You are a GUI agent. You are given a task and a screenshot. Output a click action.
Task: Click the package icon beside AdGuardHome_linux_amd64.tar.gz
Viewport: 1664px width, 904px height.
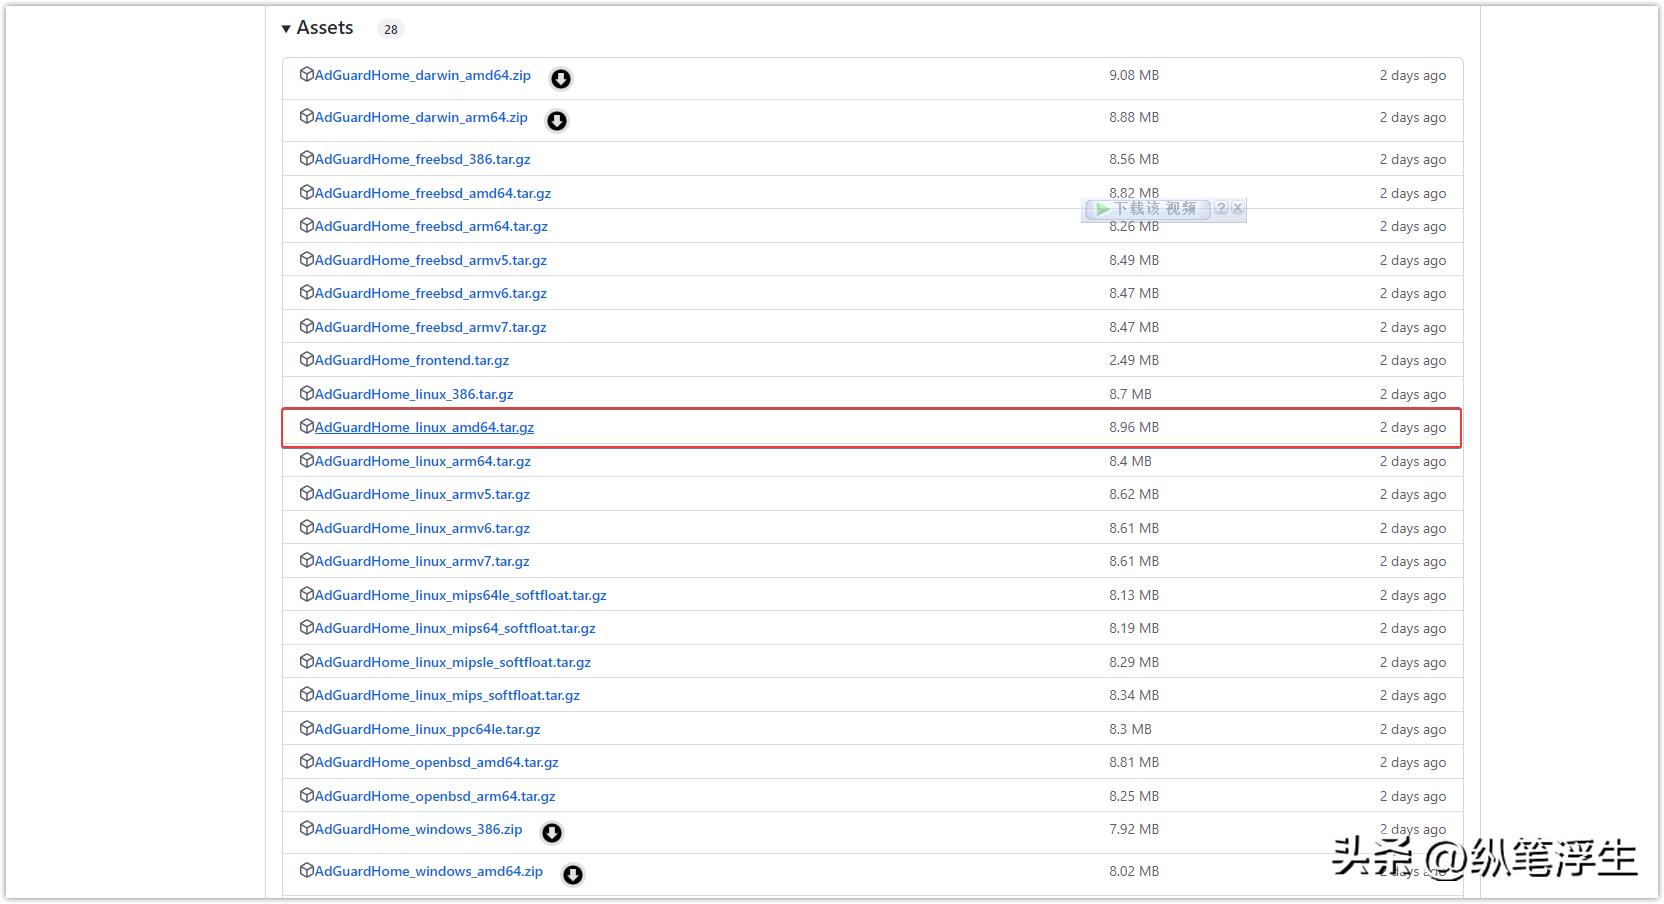[306, 426]
